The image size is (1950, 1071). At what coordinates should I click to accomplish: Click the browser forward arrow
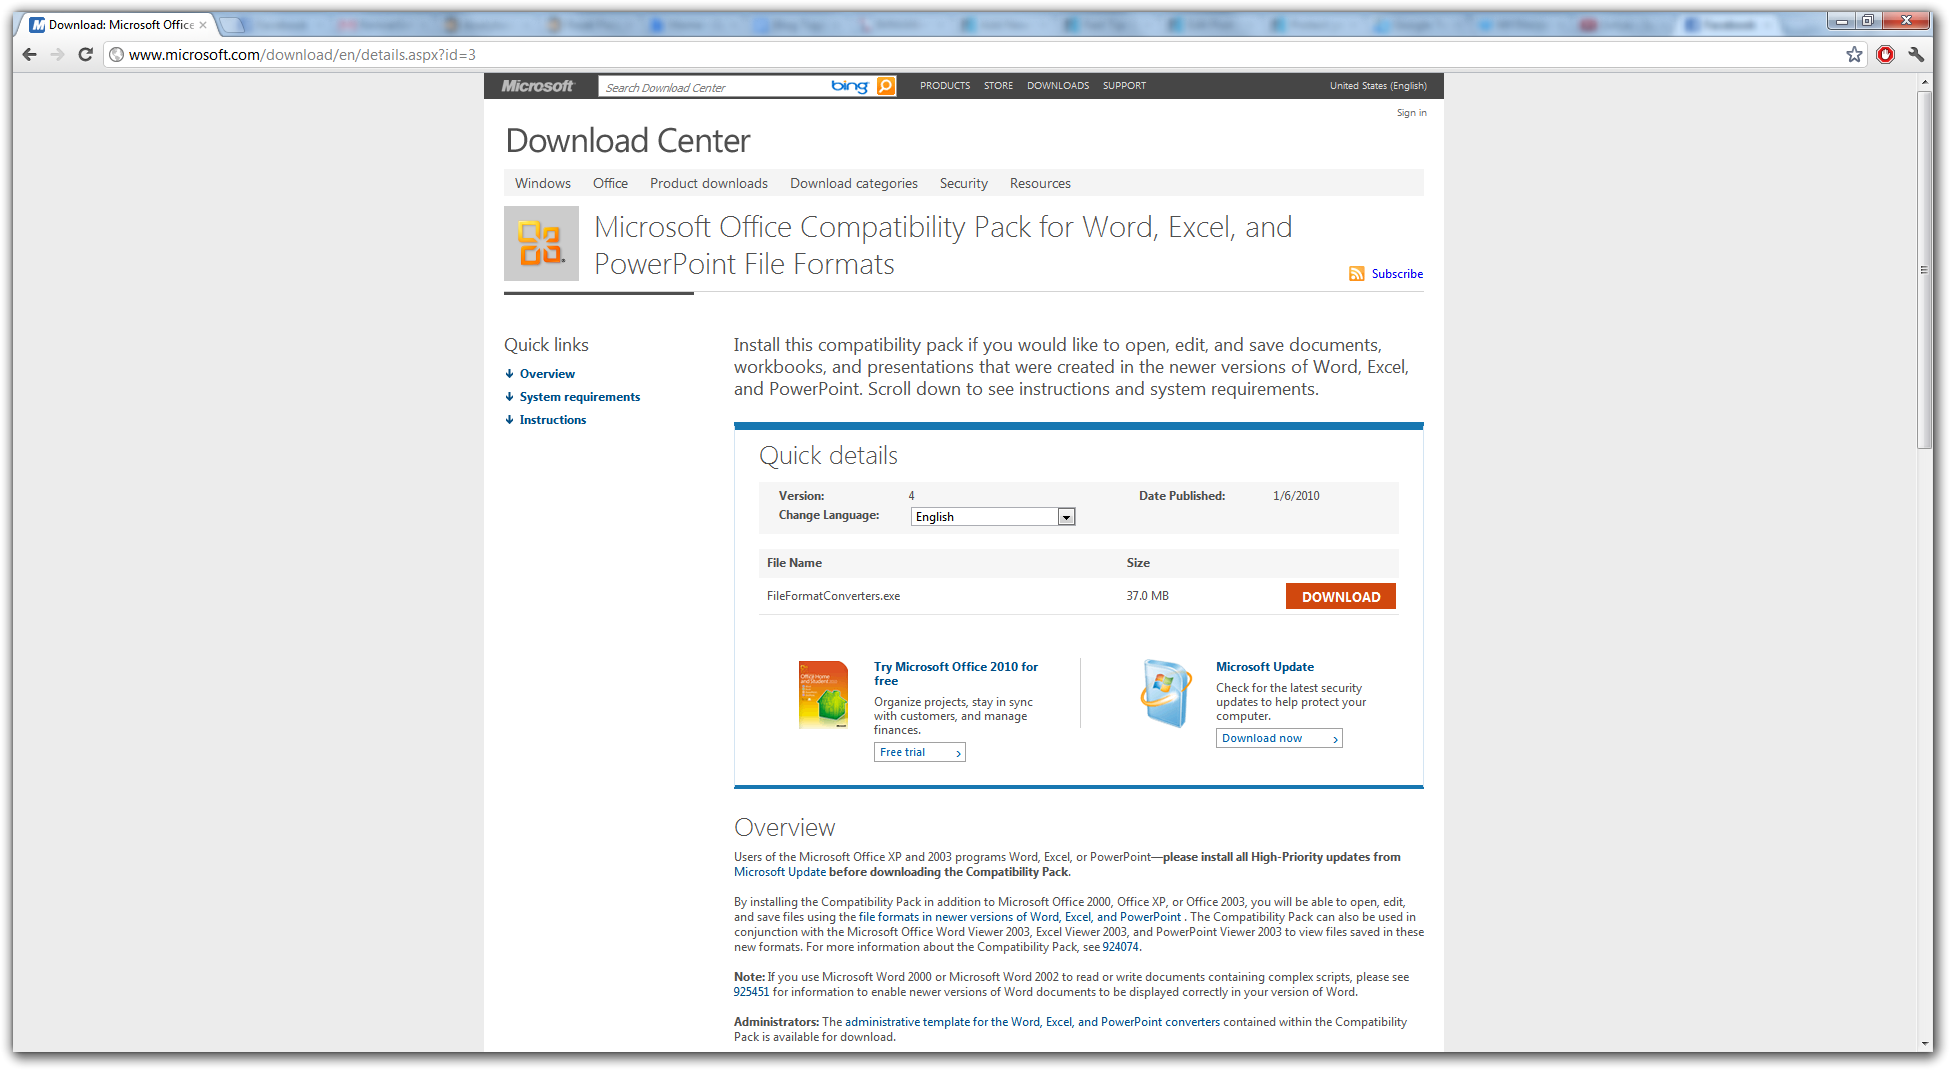[57, 54]
